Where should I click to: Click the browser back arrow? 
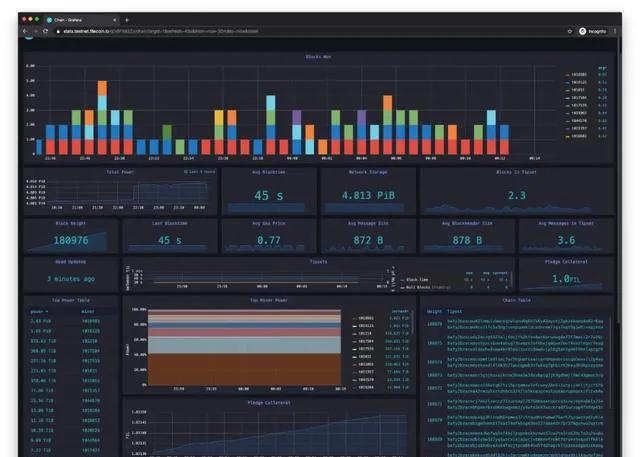25,31
